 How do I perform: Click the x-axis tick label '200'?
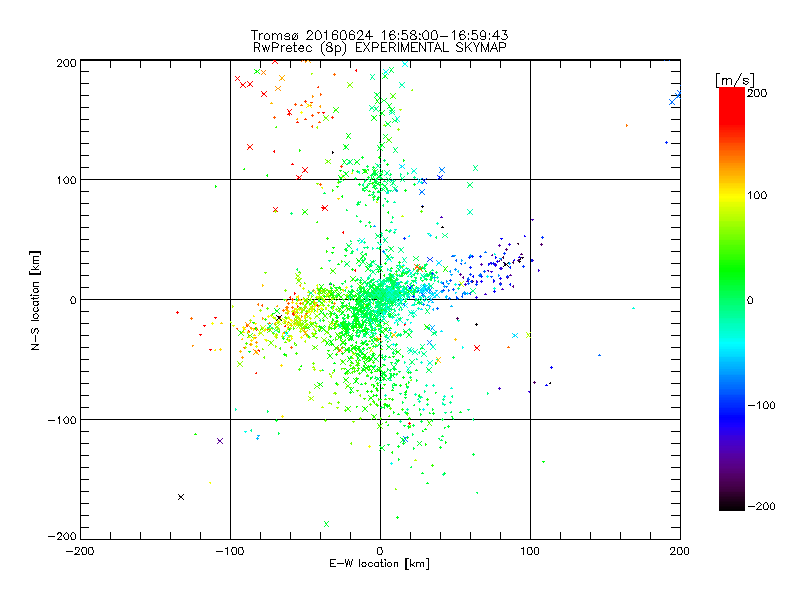click(680, 551)
